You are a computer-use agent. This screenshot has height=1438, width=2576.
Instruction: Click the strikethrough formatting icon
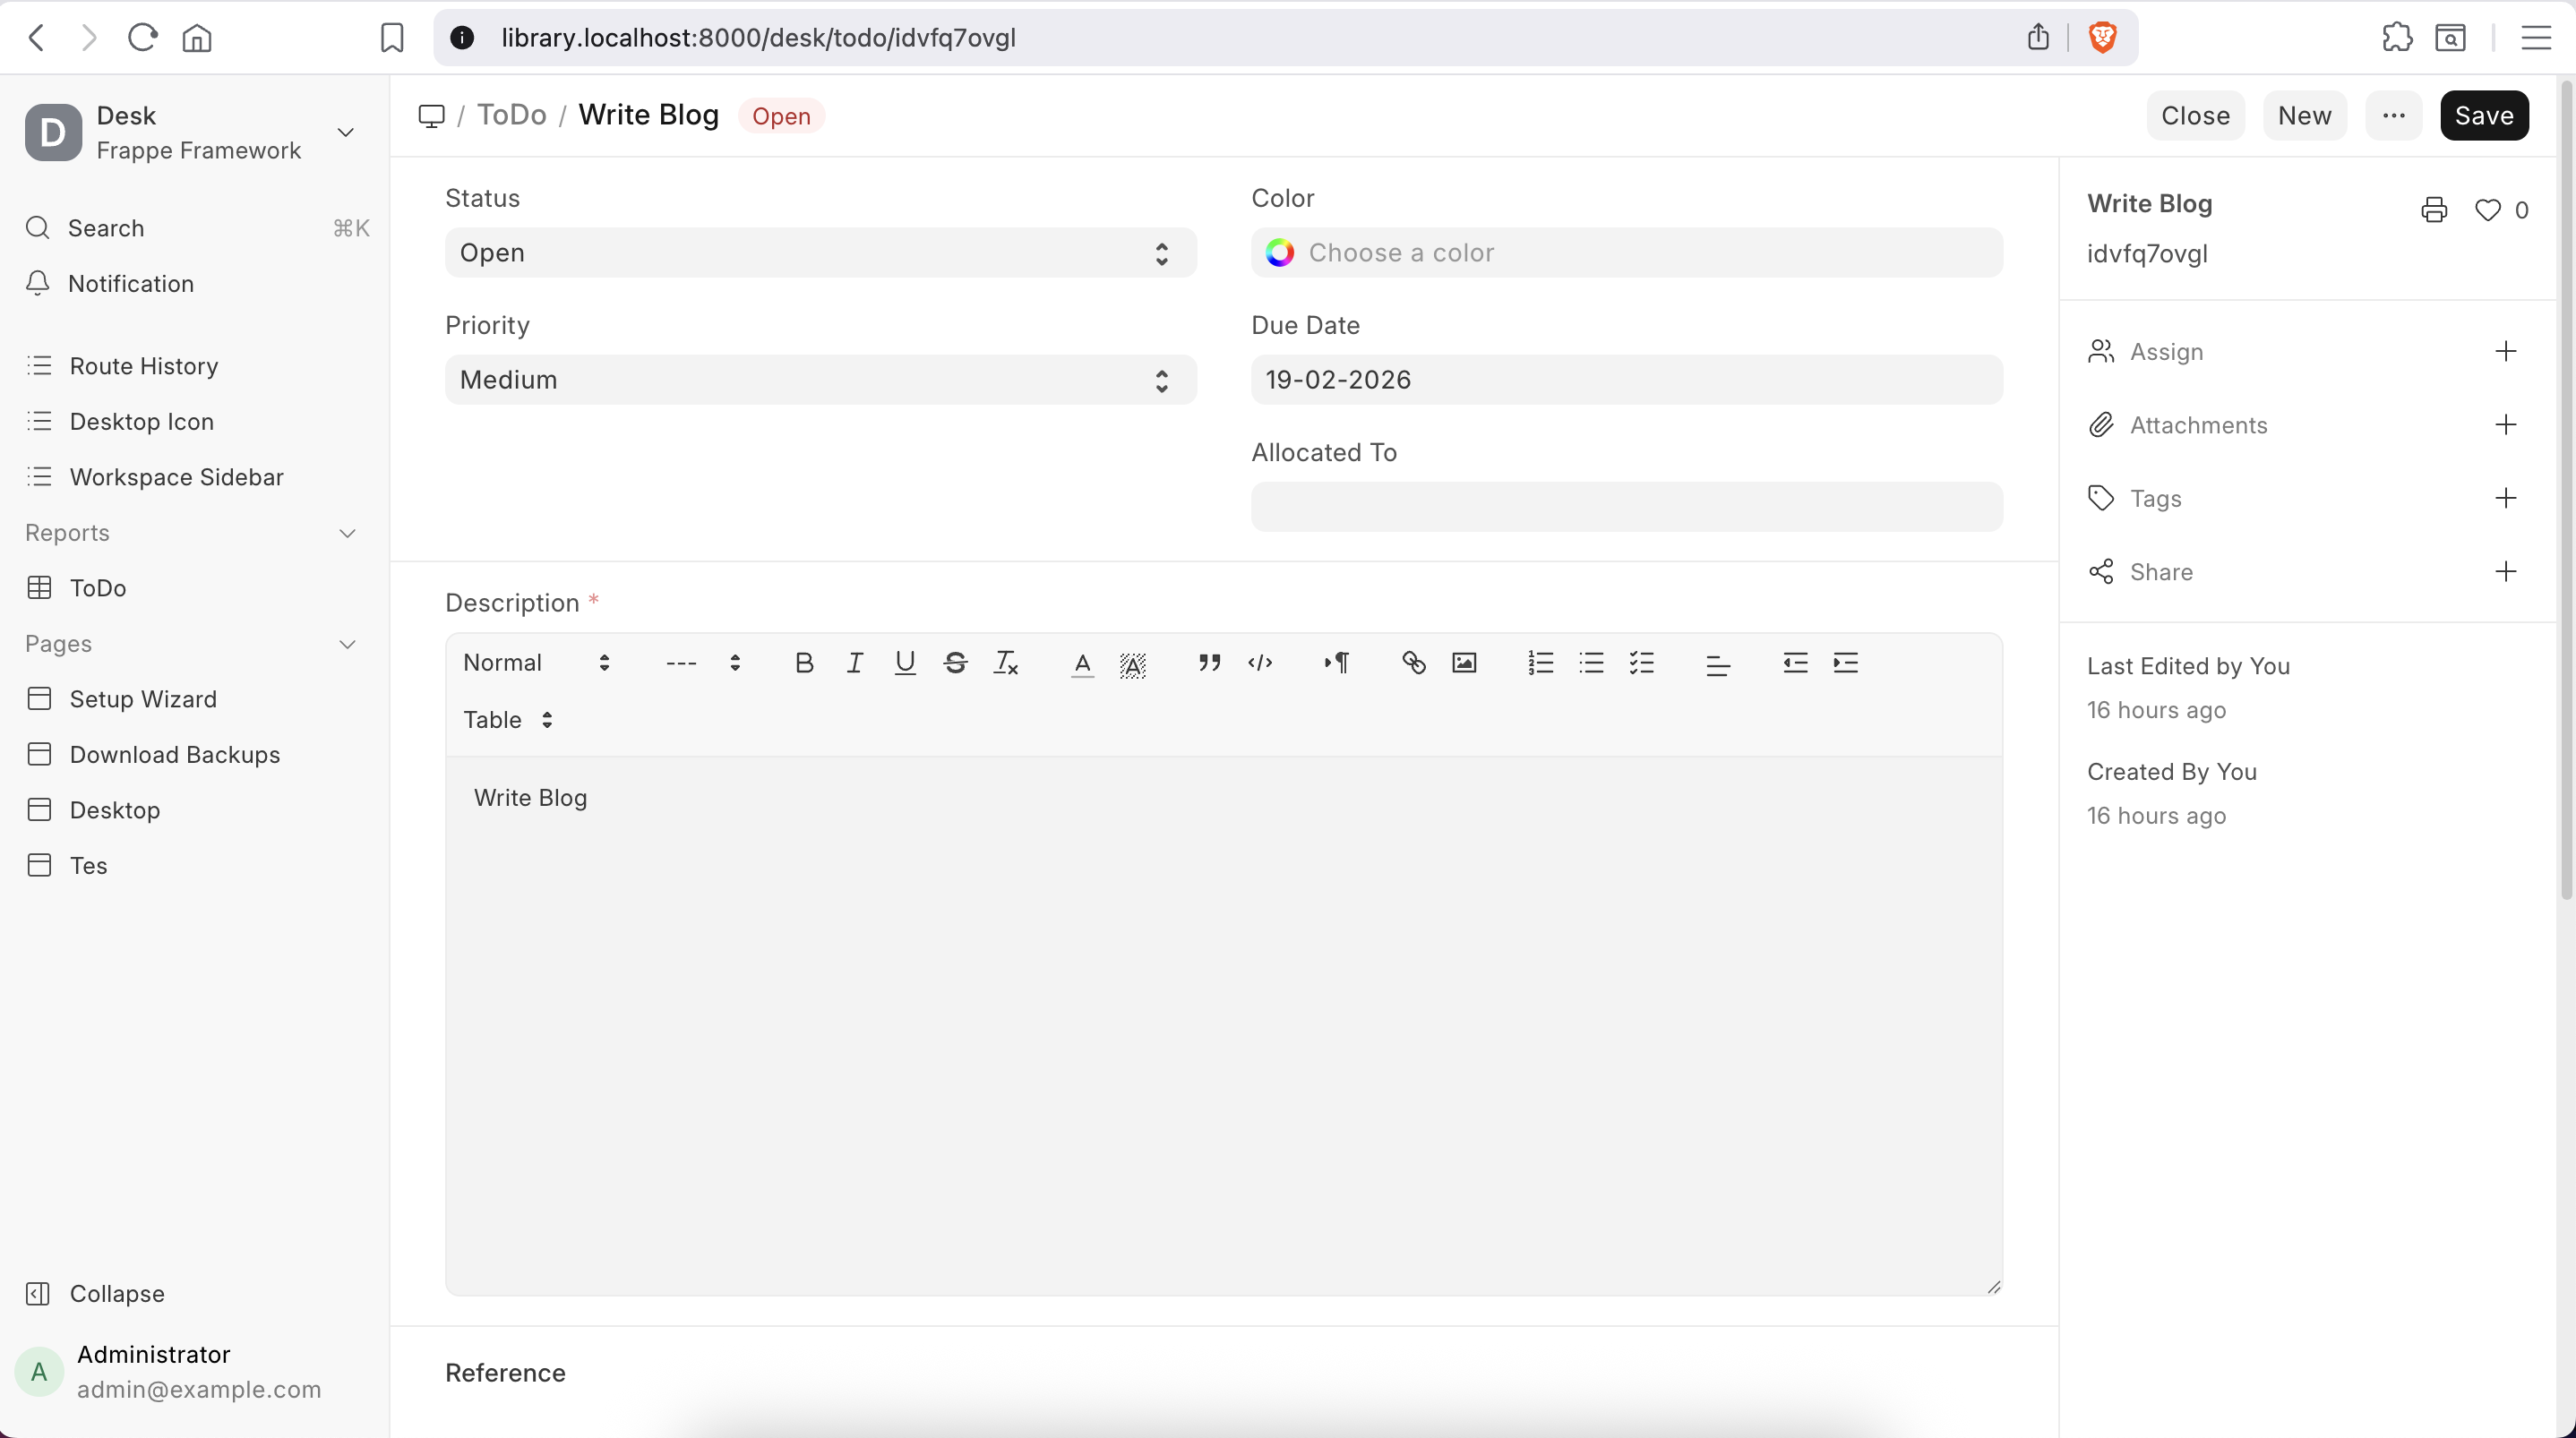point(955,663)
